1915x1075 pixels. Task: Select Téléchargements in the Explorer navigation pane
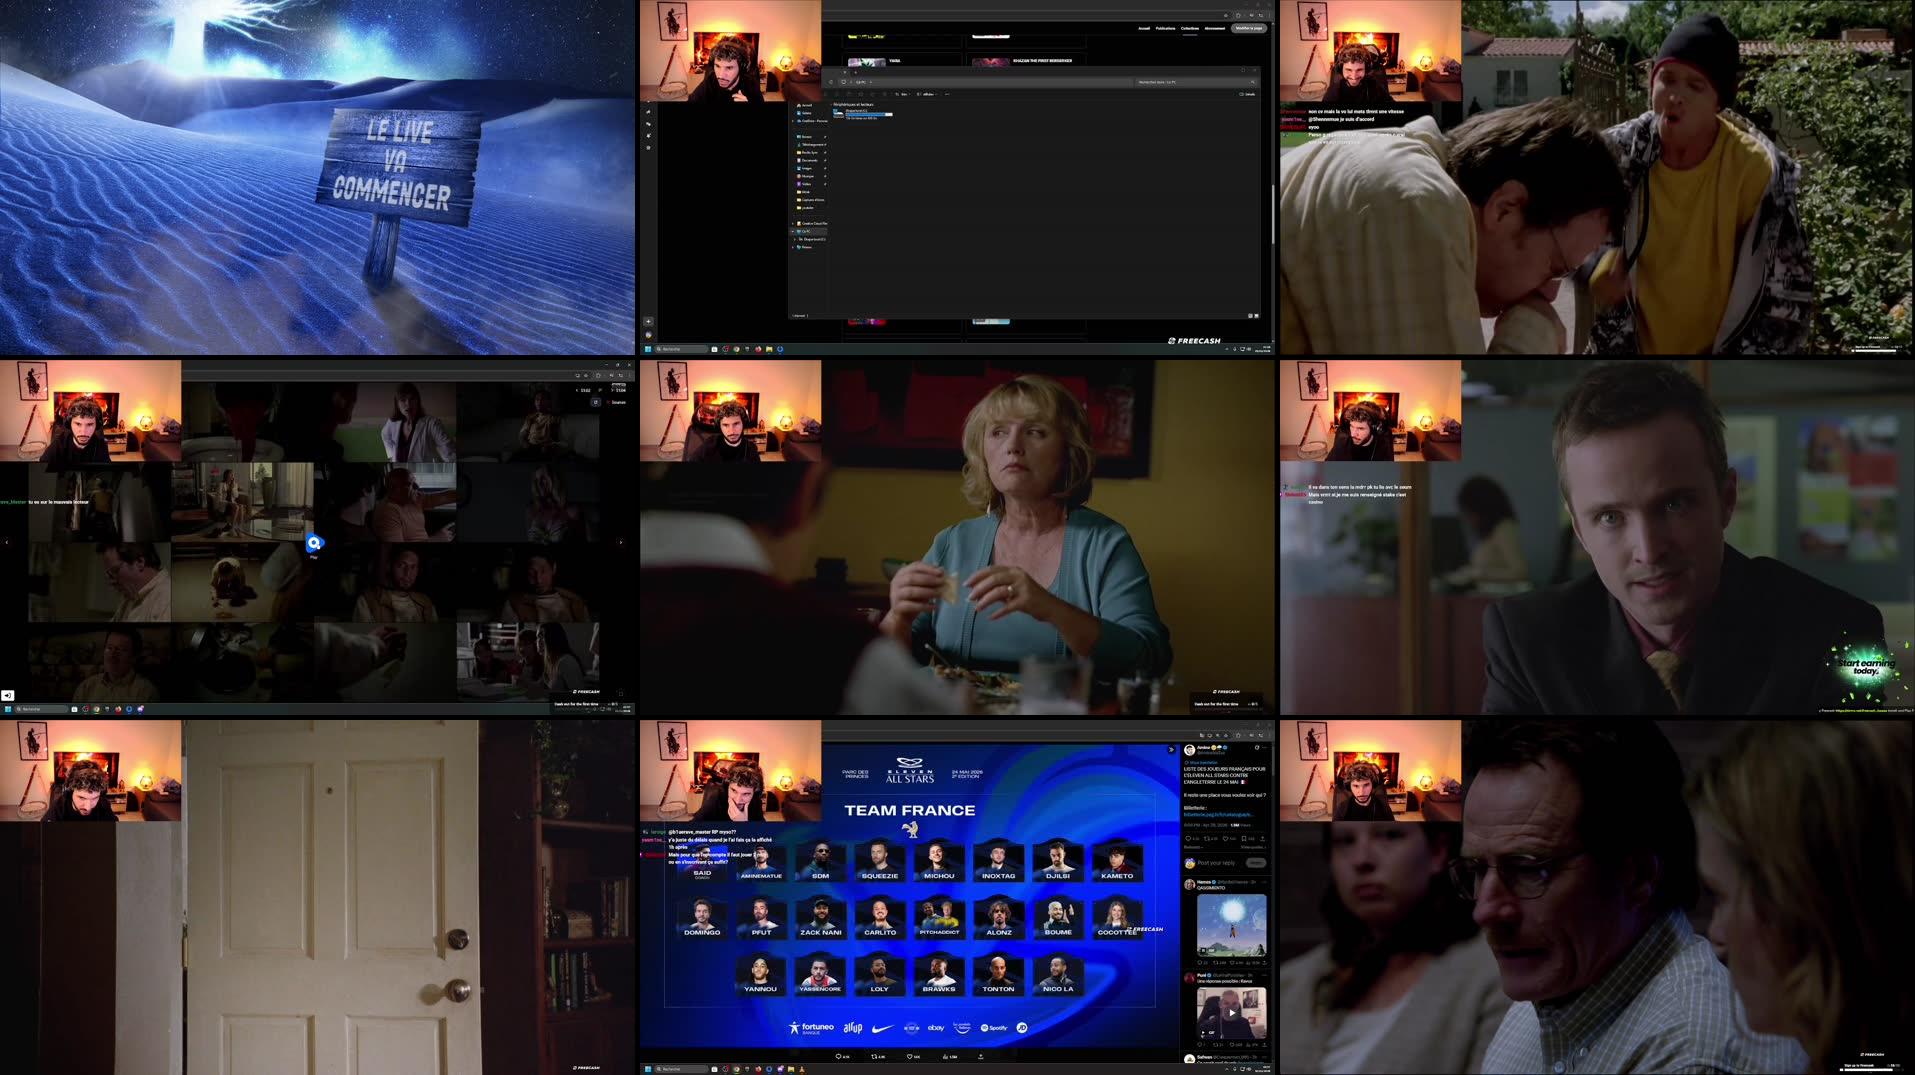[x=812, y=144]
